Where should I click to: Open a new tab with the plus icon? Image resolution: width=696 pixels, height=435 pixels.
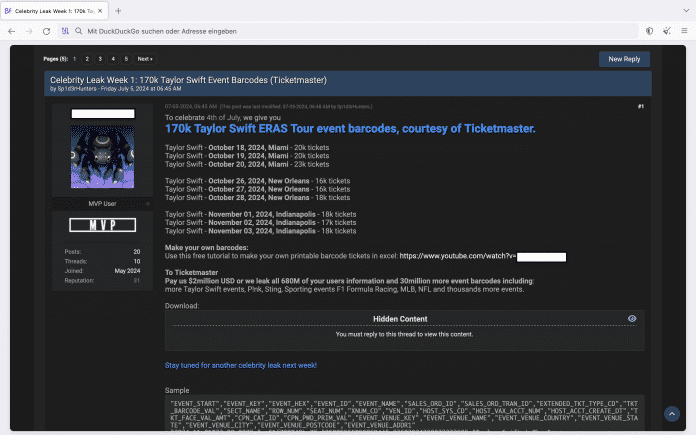click(118, 11)
